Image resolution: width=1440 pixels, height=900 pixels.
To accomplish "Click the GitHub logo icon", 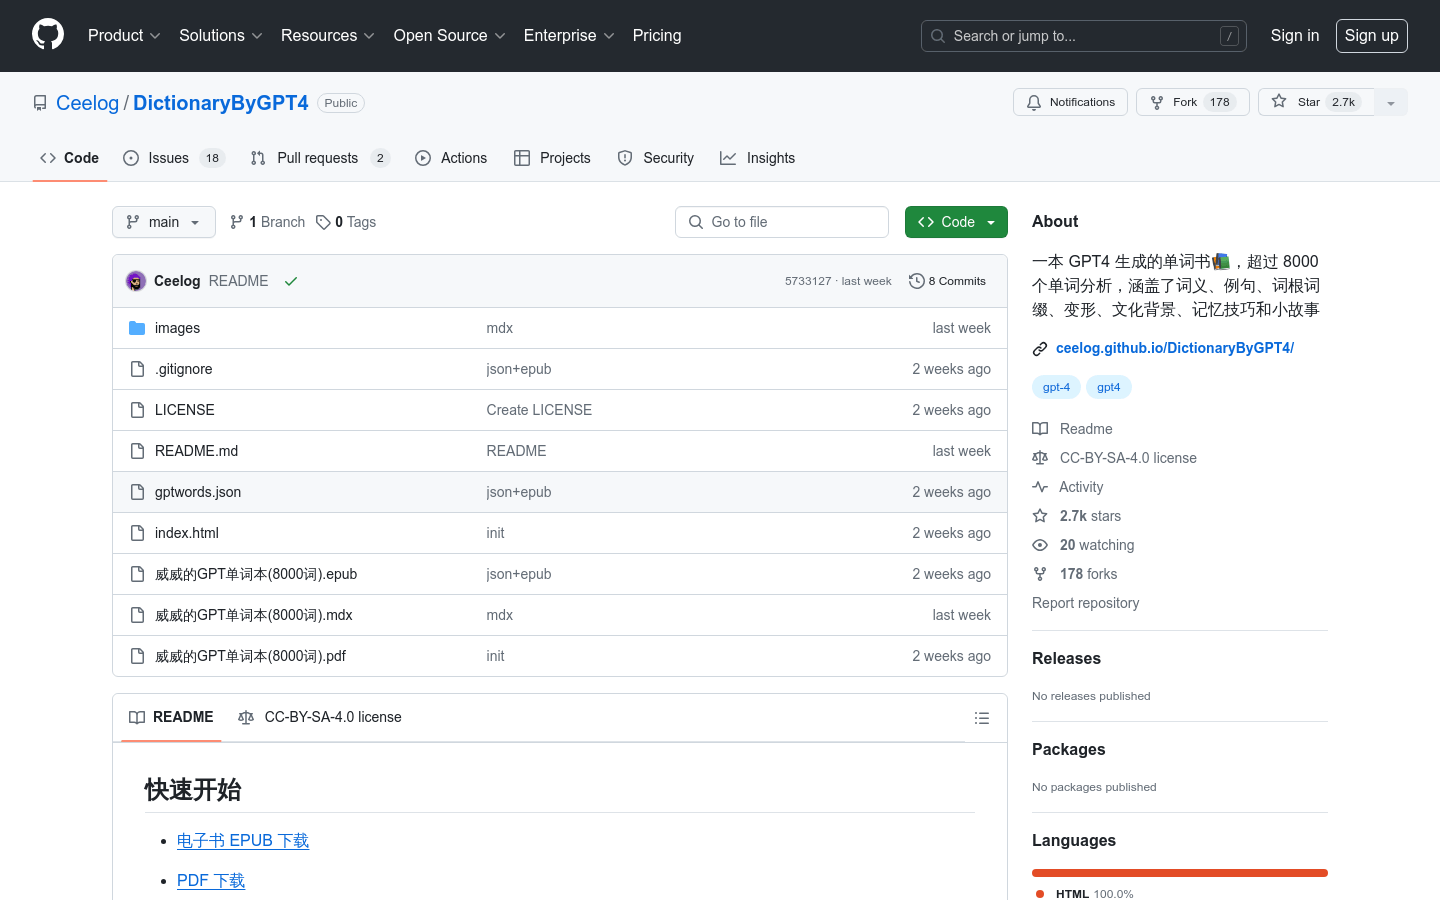I will click(48, 35).
